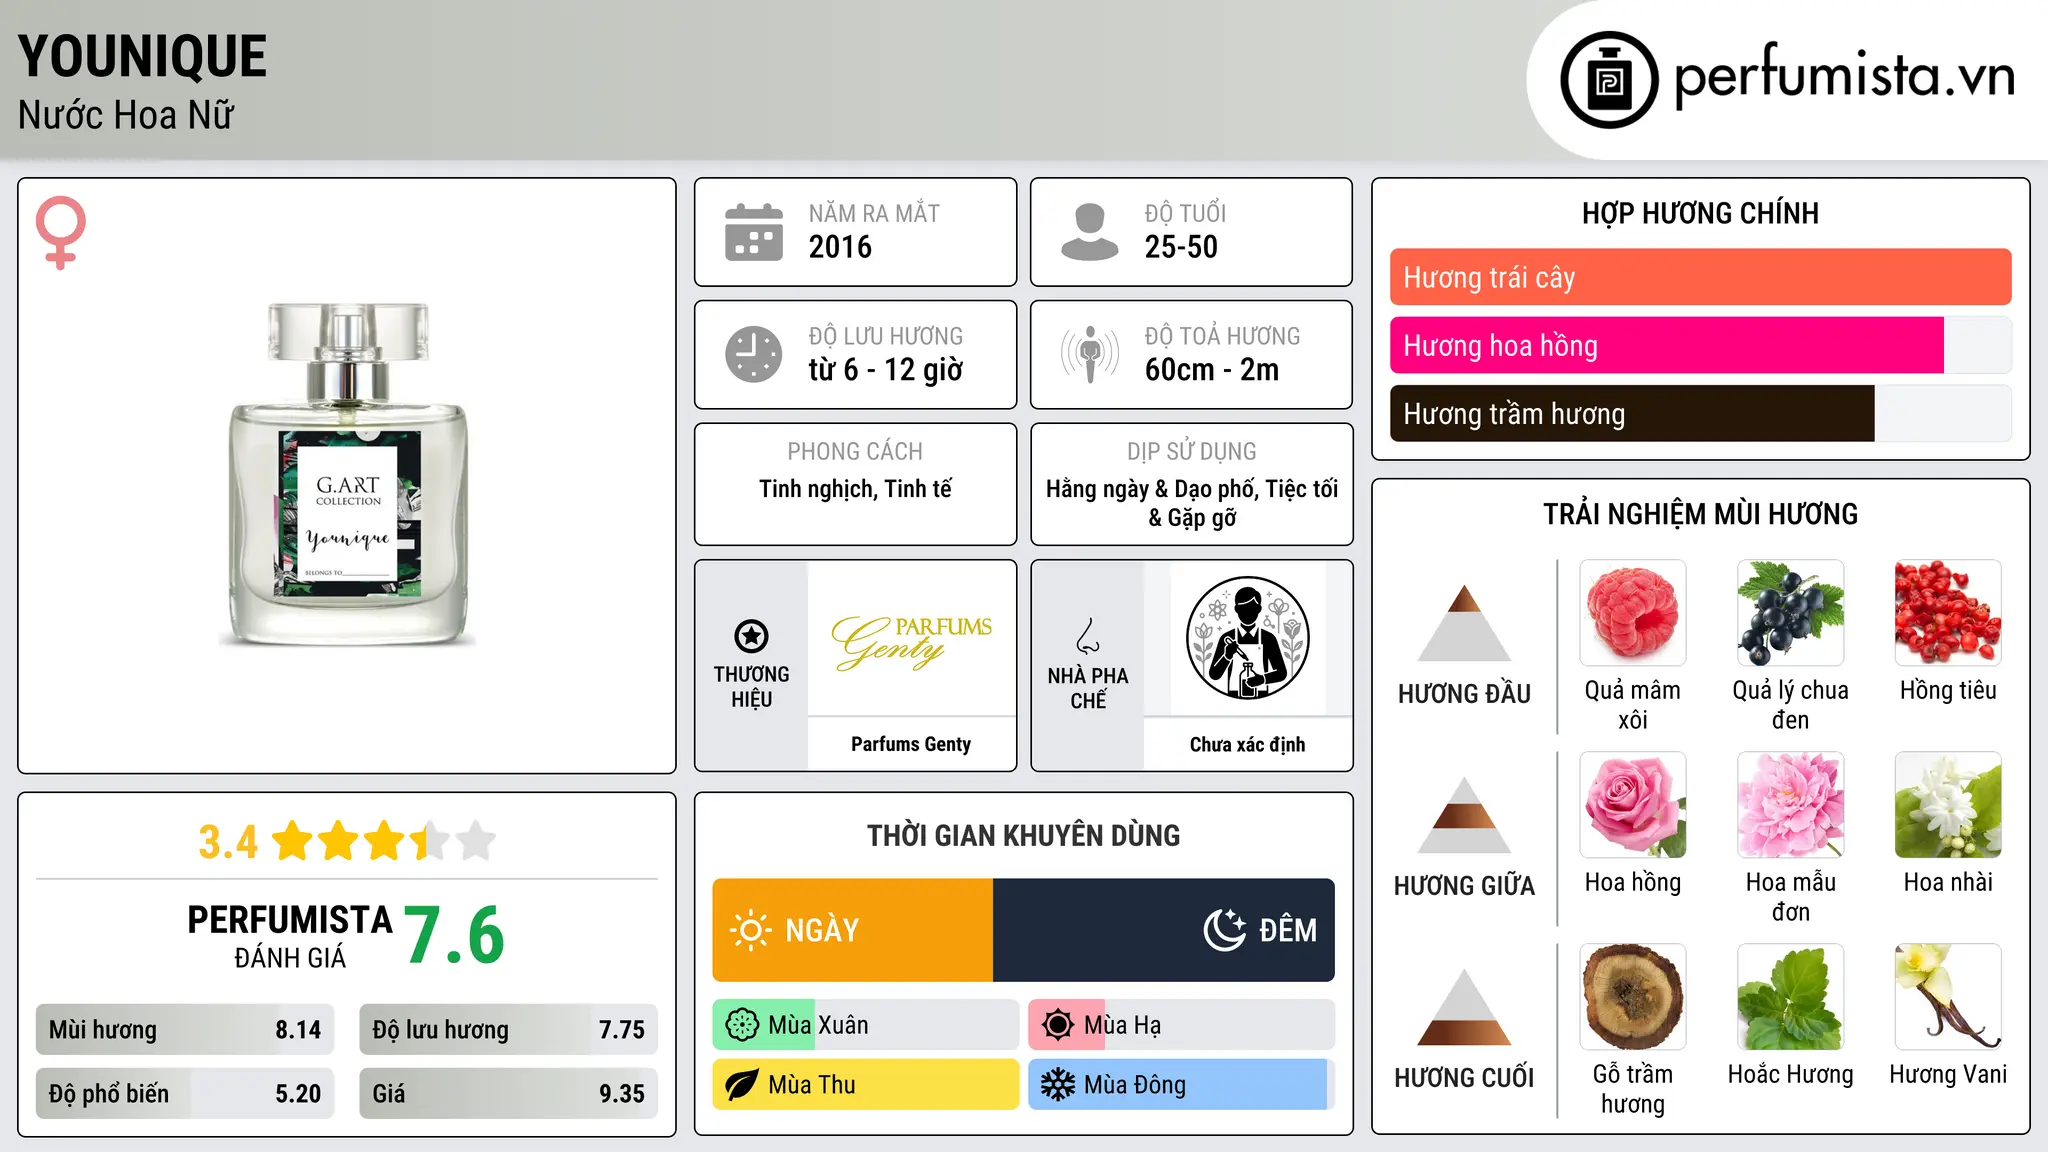Click the top notes pyramid icon (Hương đầu)

point(1464,622)
